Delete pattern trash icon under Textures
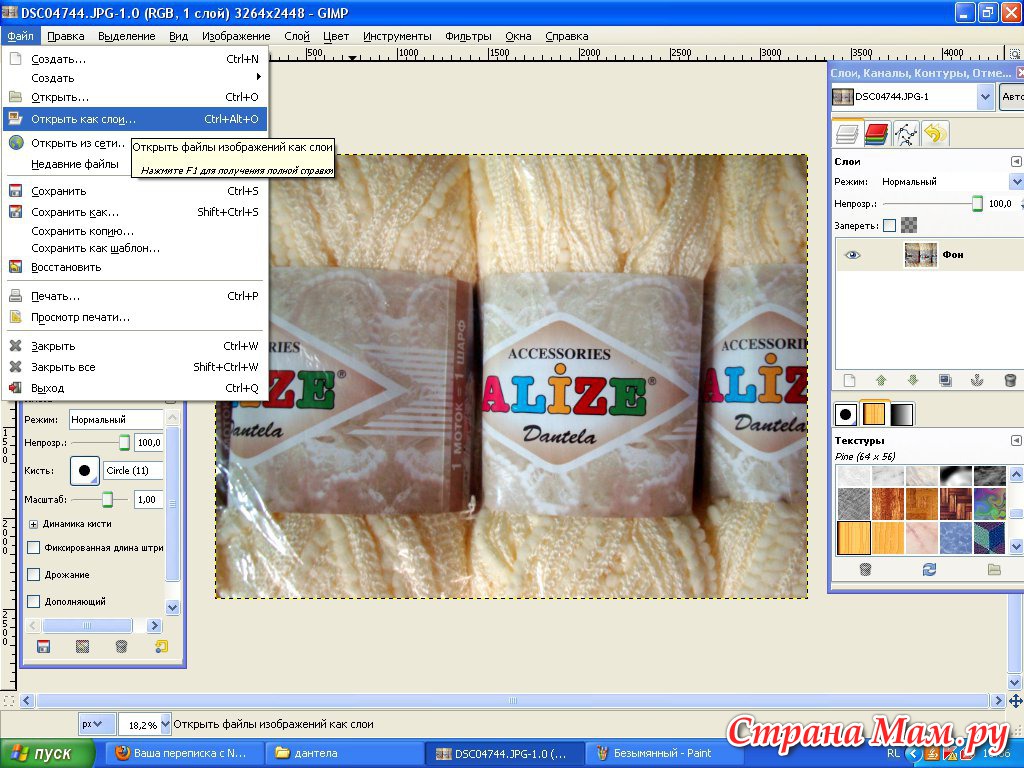The height and width of the screenshot is (768, 1024). pyautogui.click(x=865, y=569)
